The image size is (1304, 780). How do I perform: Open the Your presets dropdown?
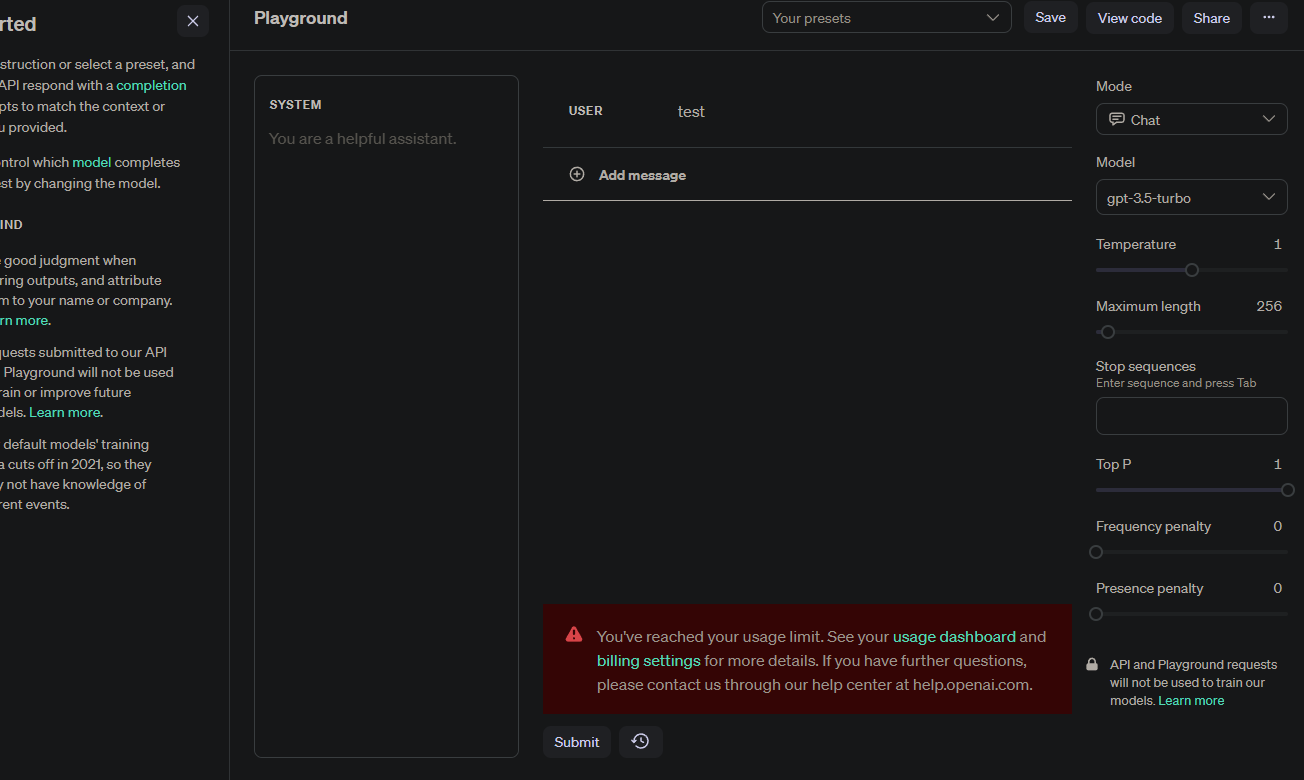coord(886,17)
